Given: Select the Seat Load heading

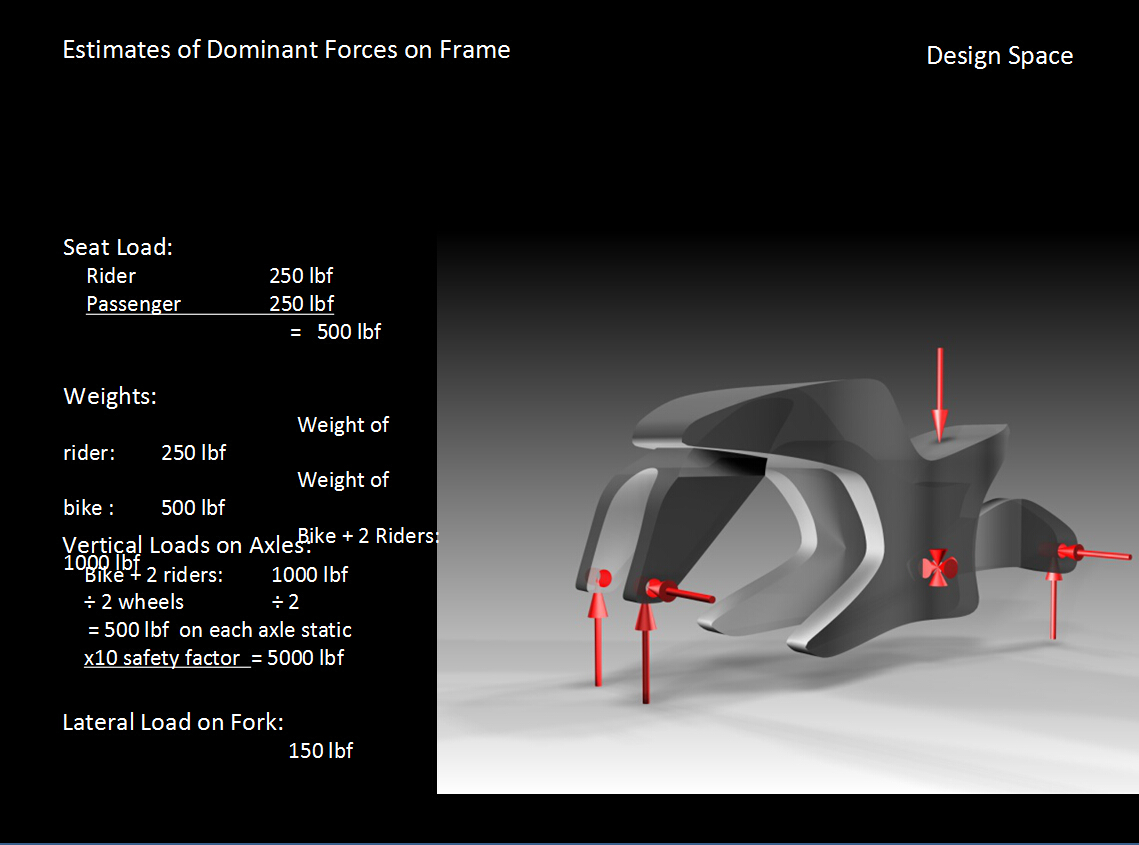Looking at the screenshot, I should pos(118,247).
